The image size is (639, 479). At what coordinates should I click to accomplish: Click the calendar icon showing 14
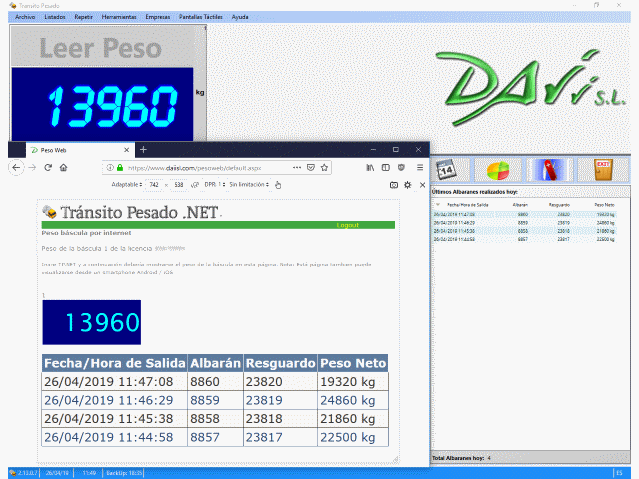click(446, 170)
